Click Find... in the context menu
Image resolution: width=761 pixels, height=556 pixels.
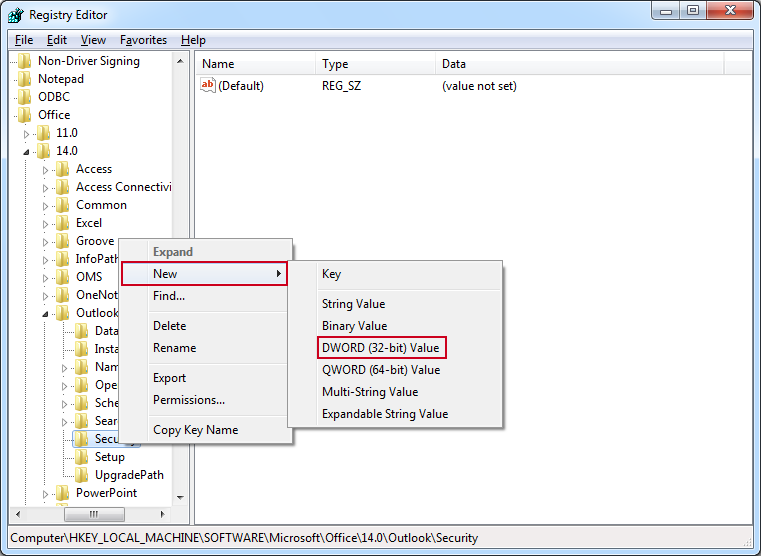point(169,295)
